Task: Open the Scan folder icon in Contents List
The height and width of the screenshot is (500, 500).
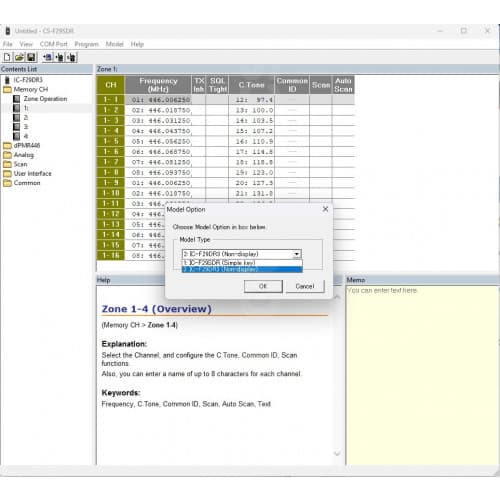Action: [x=7, y=164]
